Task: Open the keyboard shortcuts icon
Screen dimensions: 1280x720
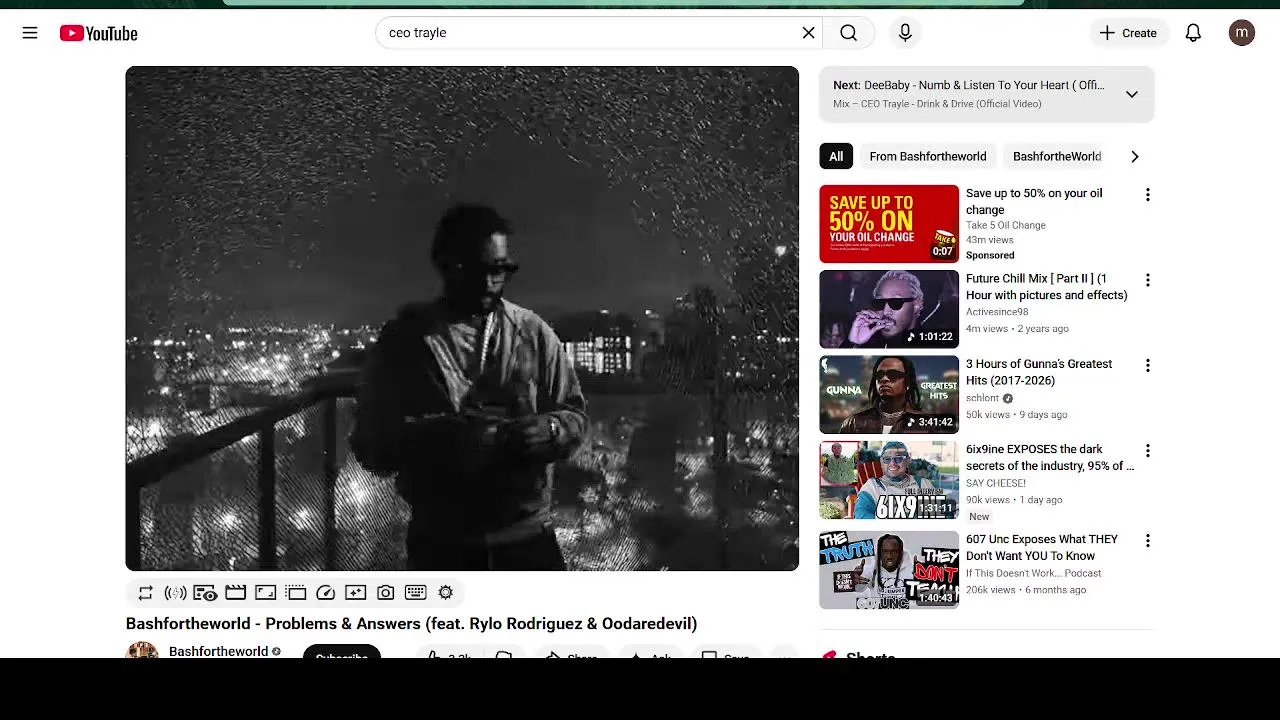Action: [x=415, y=593]
